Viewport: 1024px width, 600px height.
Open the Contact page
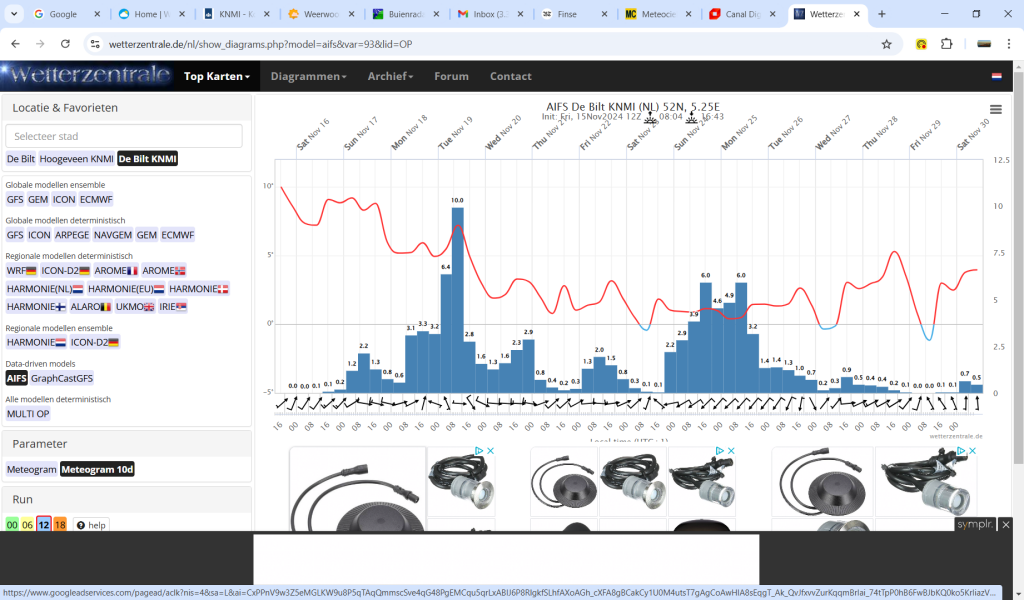click(x=511, y=76)
